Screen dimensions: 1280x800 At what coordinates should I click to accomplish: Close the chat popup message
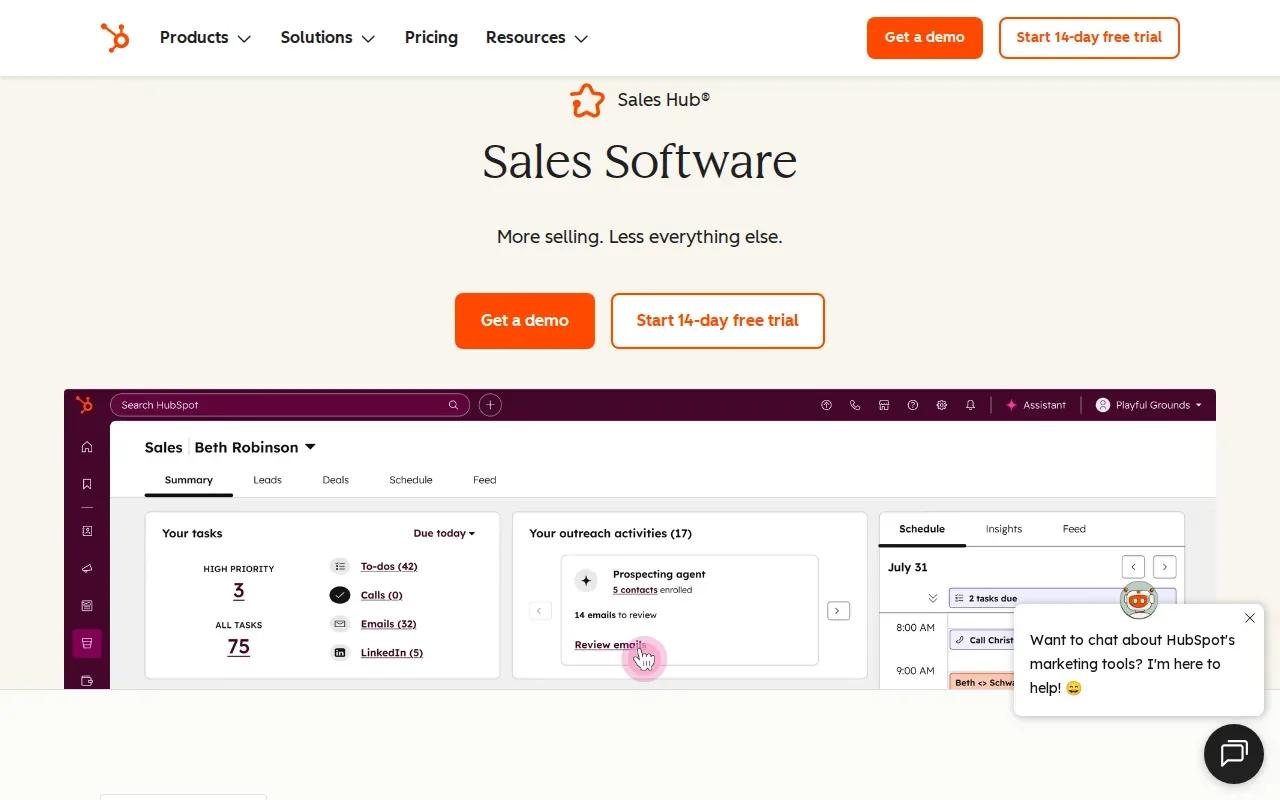[1250, 618]
